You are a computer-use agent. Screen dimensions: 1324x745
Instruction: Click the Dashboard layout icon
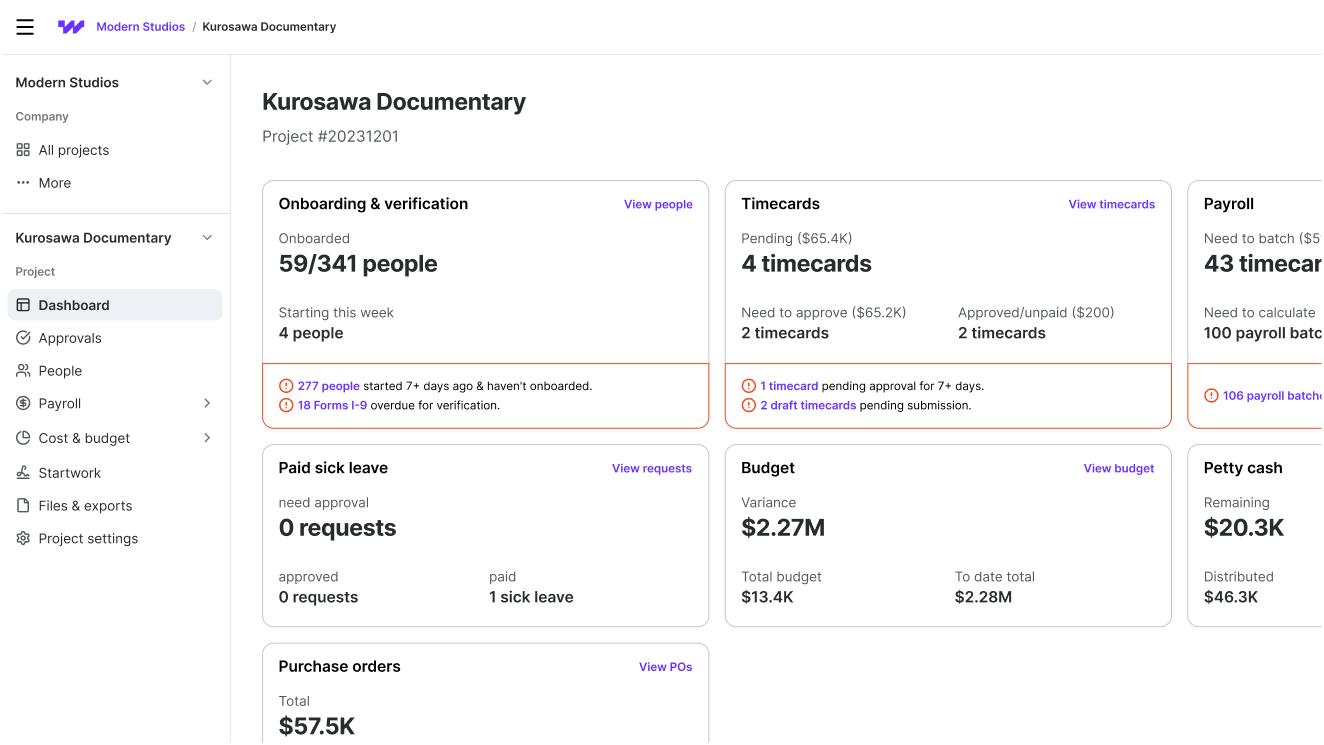(23, 305)
